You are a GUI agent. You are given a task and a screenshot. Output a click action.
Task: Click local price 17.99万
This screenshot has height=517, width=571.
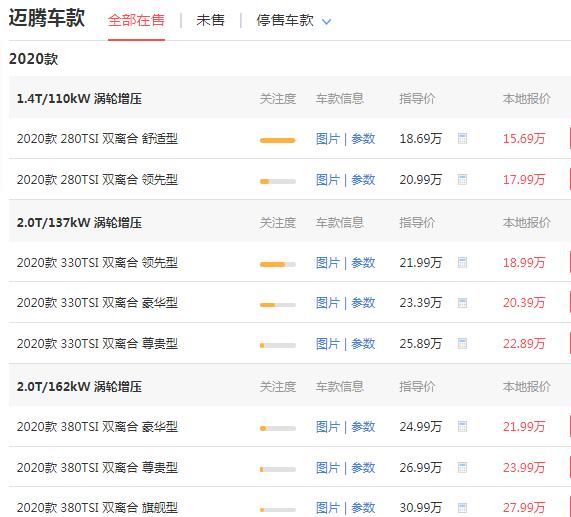524,179
